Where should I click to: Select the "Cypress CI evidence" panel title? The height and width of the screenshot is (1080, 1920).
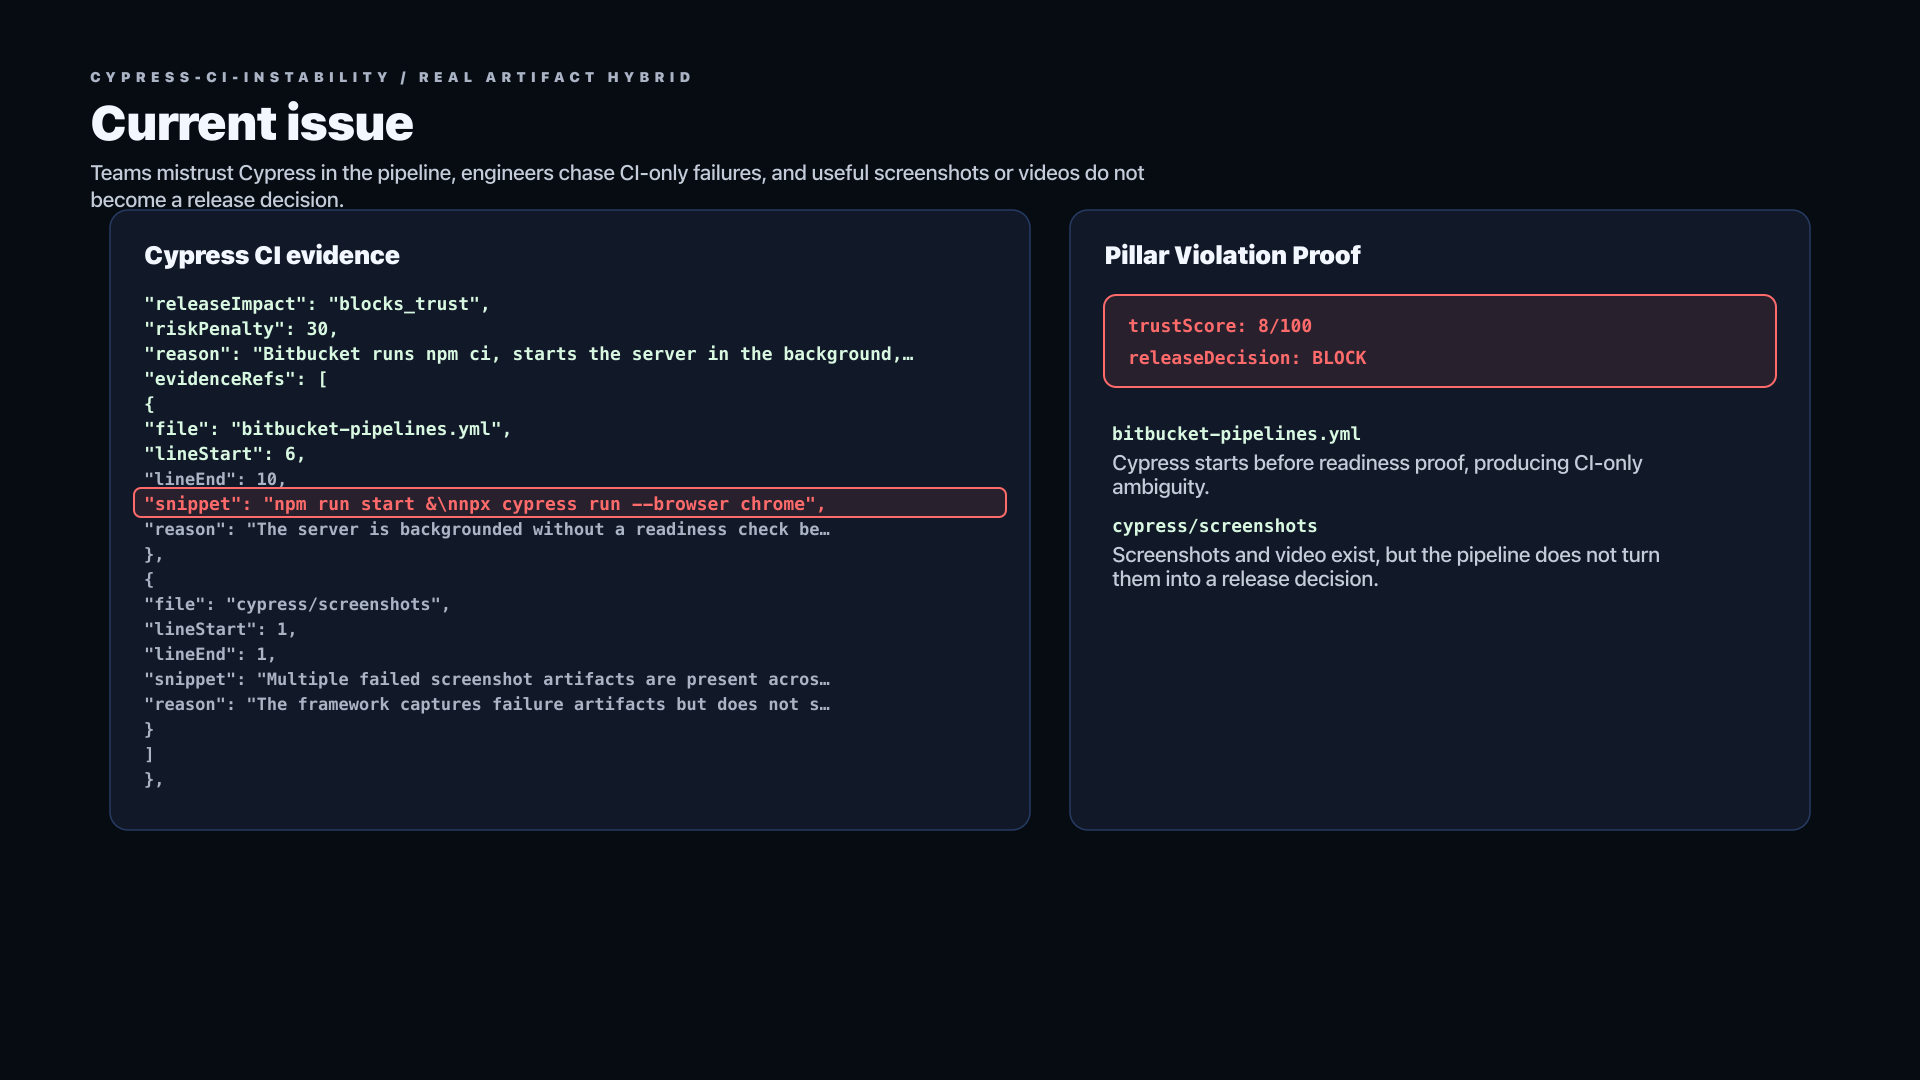click(x=272, y=255)
